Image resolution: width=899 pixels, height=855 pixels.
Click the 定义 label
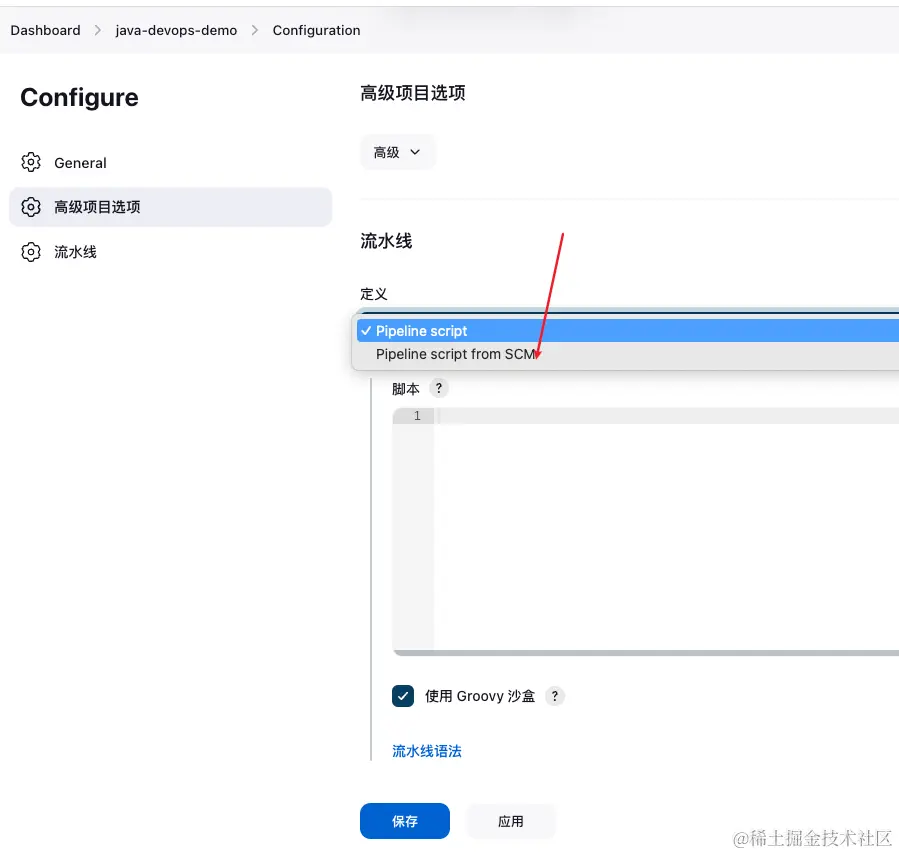(x=374, y=294)
